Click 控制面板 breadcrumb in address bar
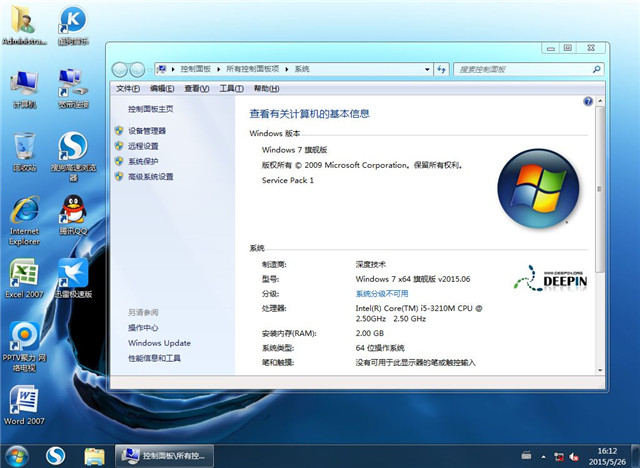Viewport: 640px width, 468px height. coord(196,69)
